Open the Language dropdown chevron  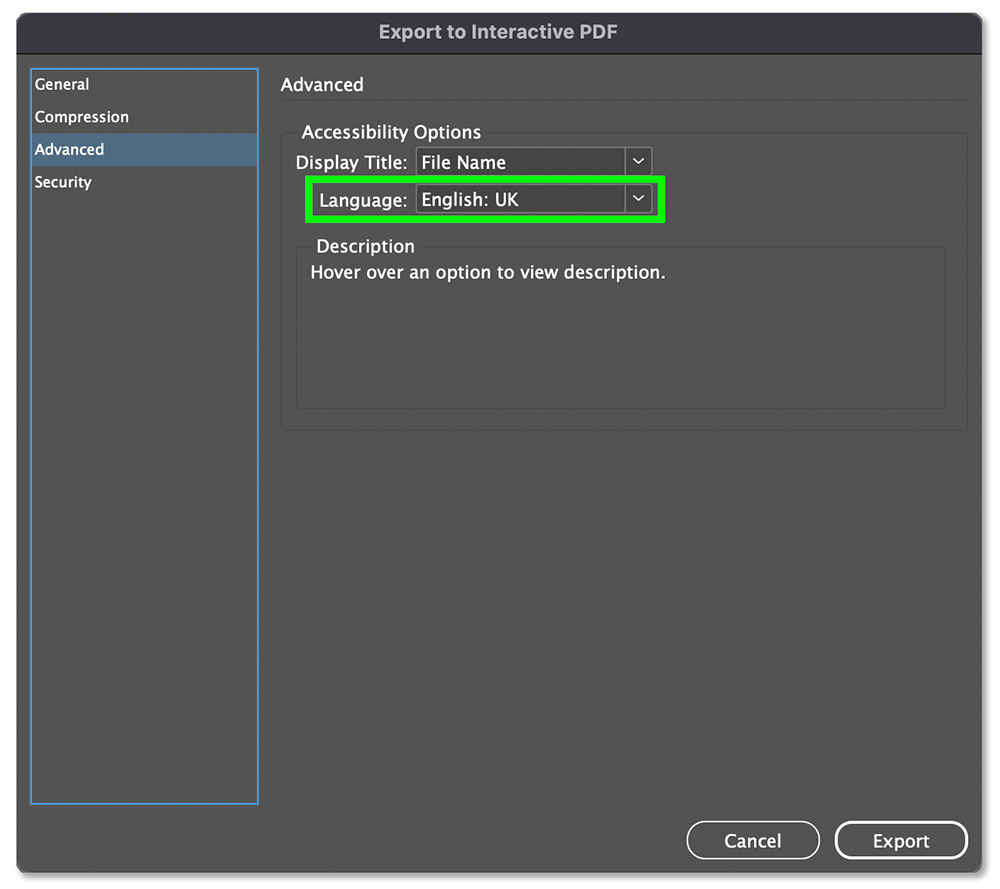click(x=638, y=199)
